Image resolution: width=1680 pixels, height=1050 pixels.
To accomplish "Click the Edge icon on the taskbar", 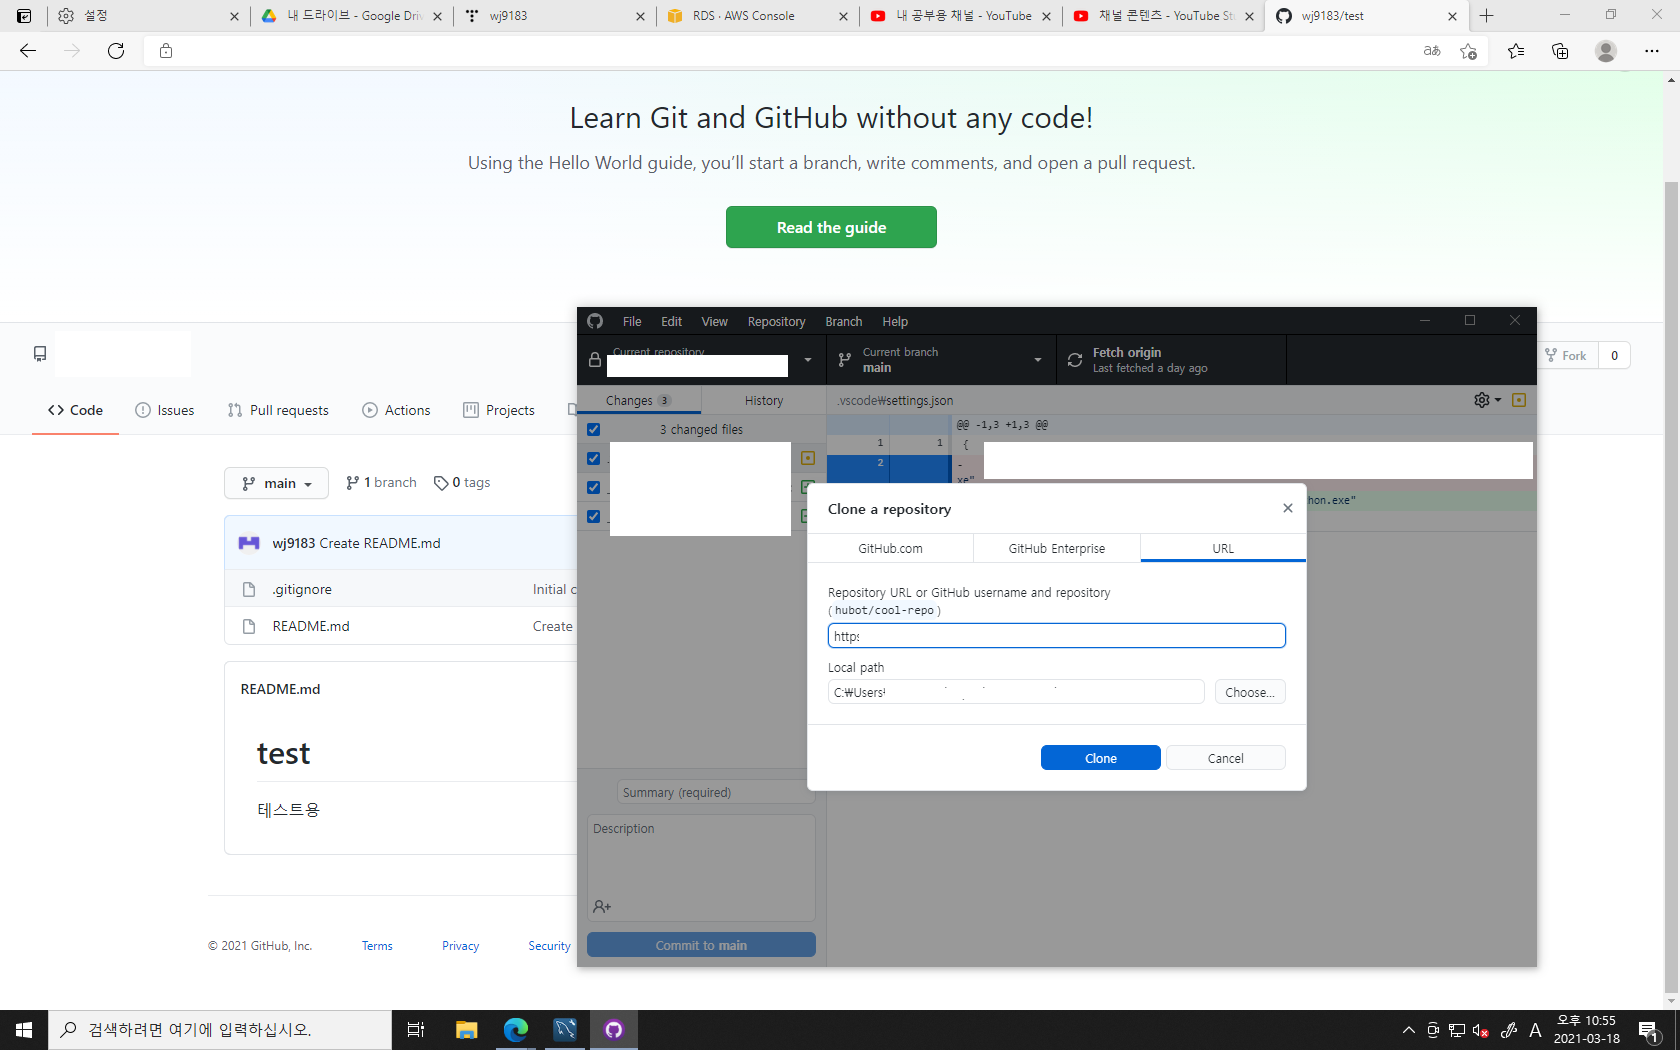I will (x=516, y=1030).
